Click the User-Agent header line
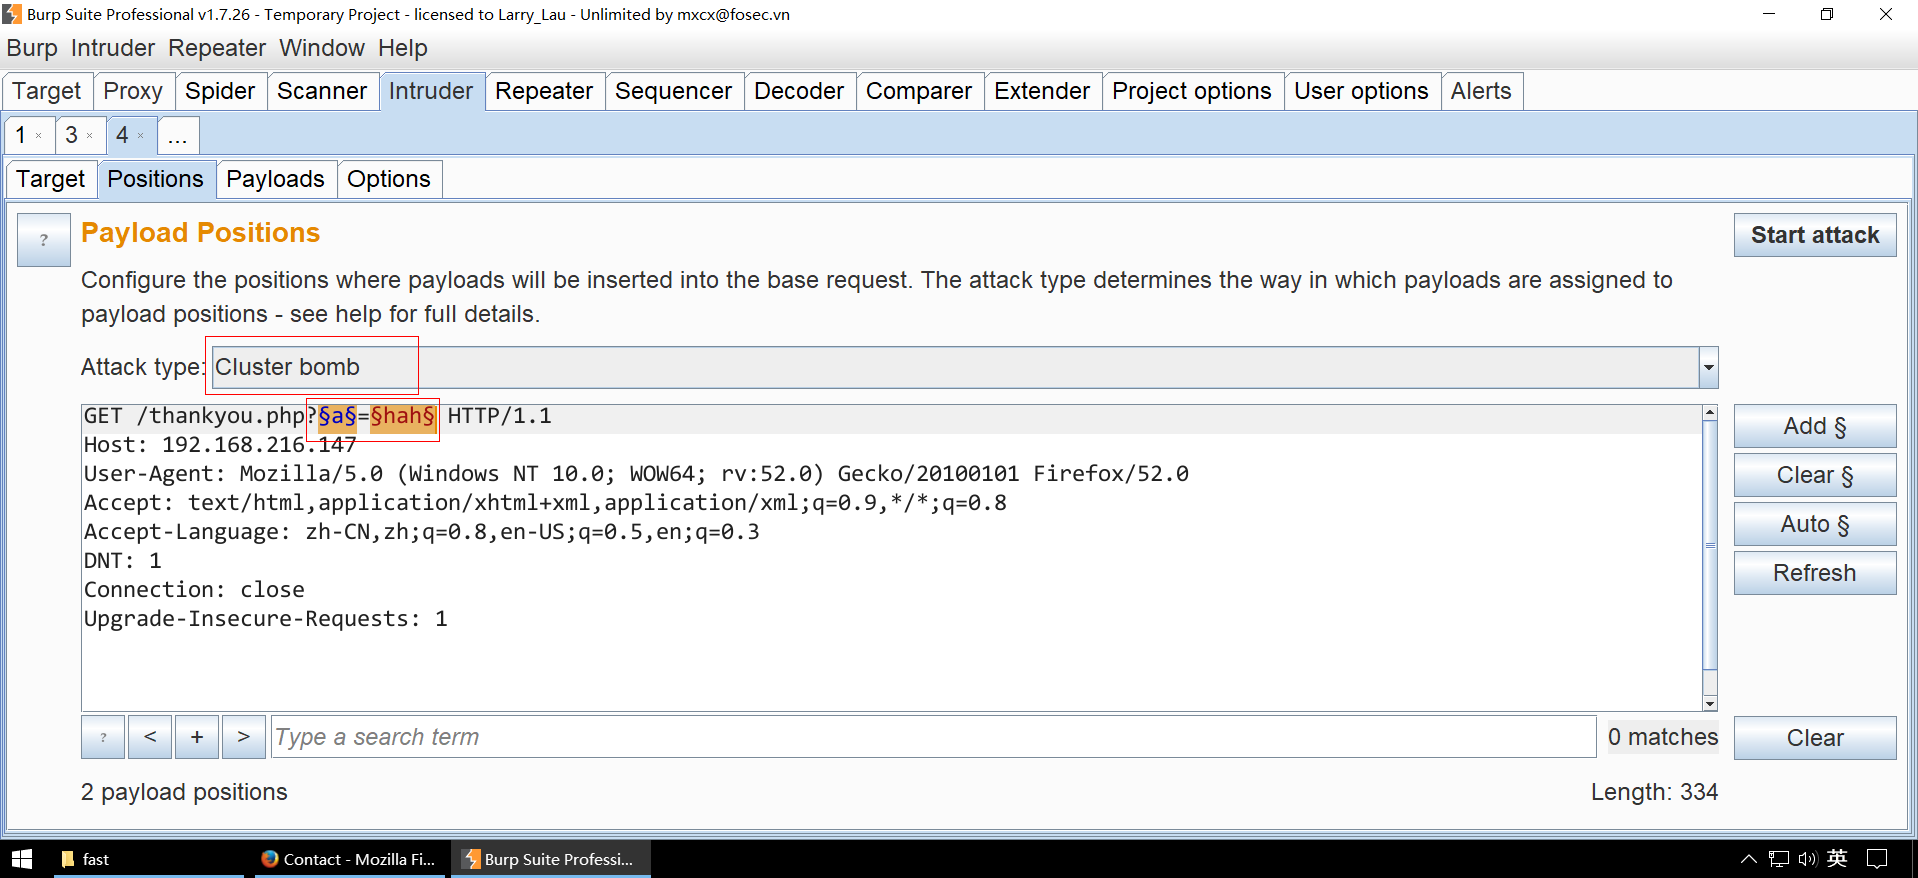This screenshot has width=1918, height=878. coord(636,474)
